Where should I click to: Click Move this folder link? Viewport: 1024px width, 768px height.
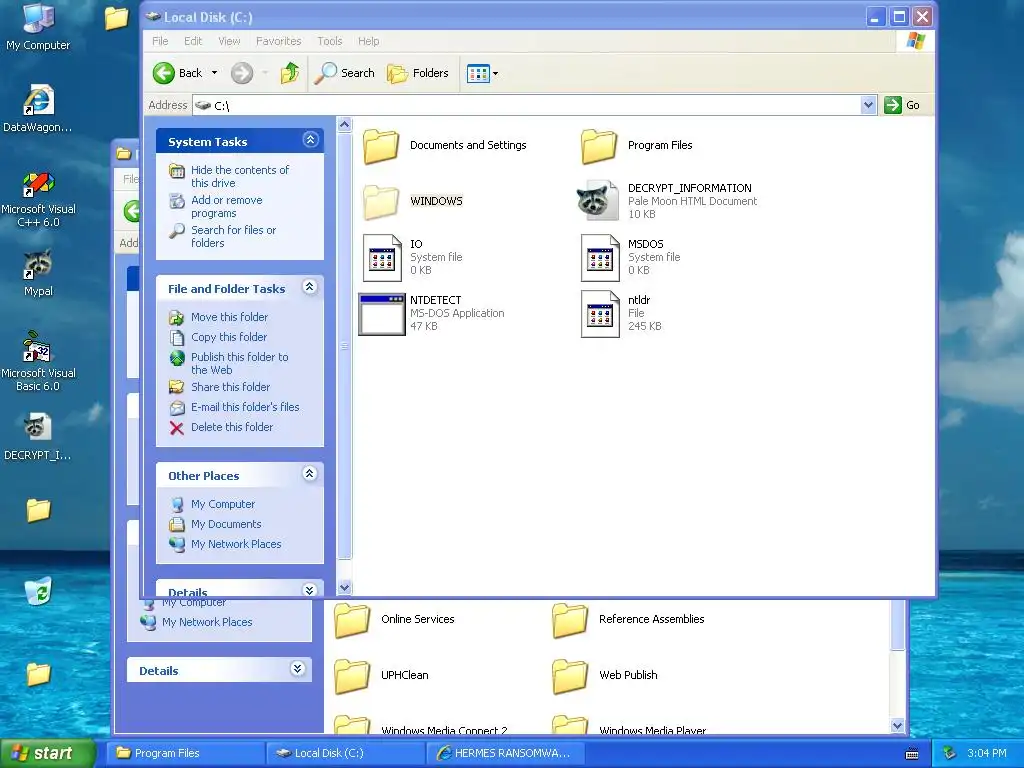pyautogui.click(x=229, y=317)
